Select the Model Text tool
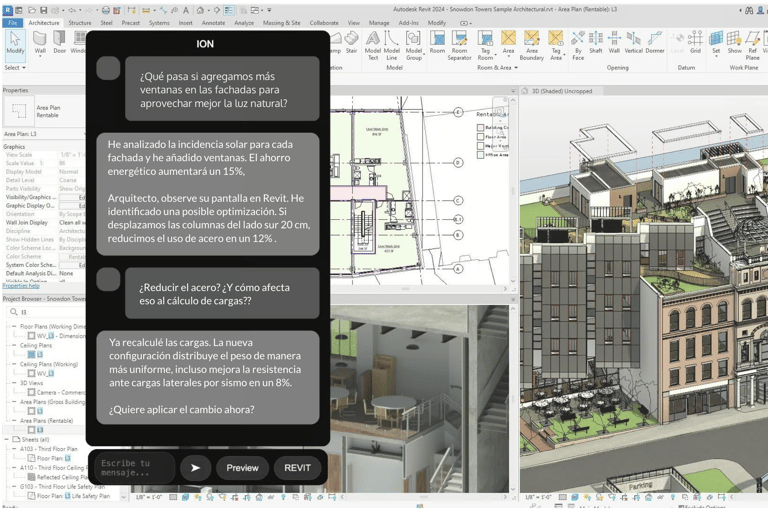 point(373,45)
